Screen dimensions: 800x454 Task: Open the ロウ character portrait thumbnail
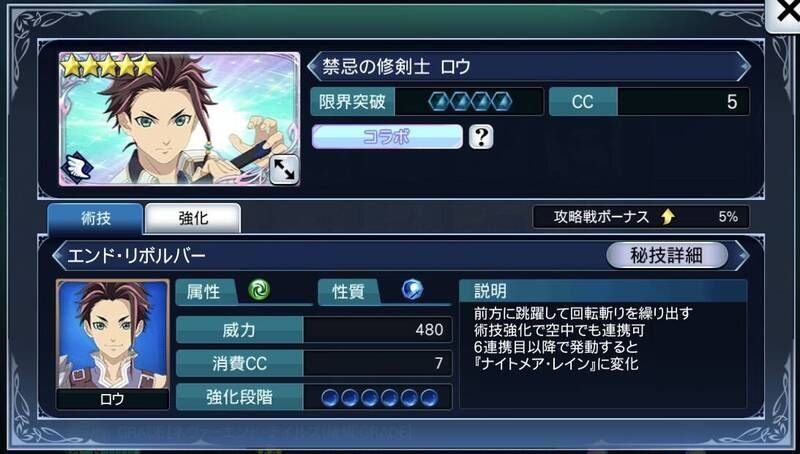[113, 344]
